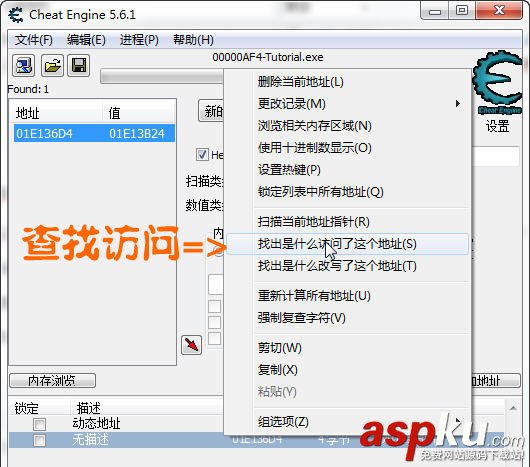Choose 重新计算所有地址(U) entry
Screen dimensions: 530x467
point(347,296)
